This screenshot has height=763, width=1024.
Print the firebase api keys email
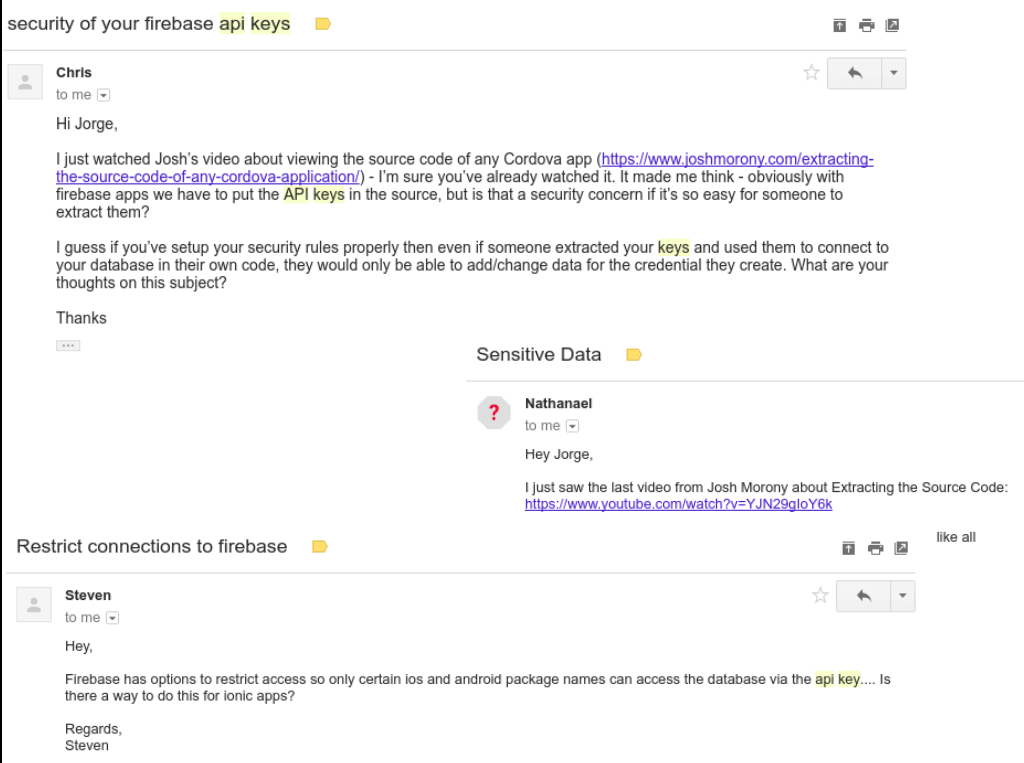[867, 25]
